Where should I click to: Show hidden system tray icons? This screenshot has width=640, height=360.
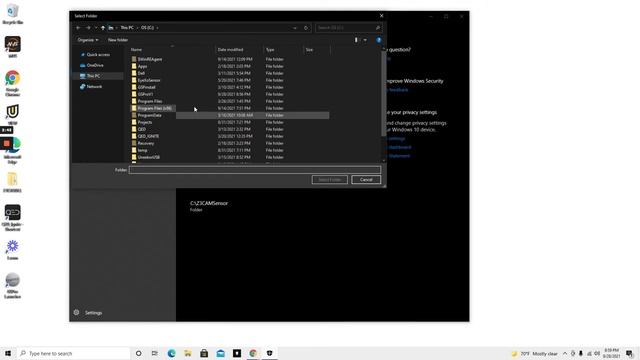click(x=565, y=353)
